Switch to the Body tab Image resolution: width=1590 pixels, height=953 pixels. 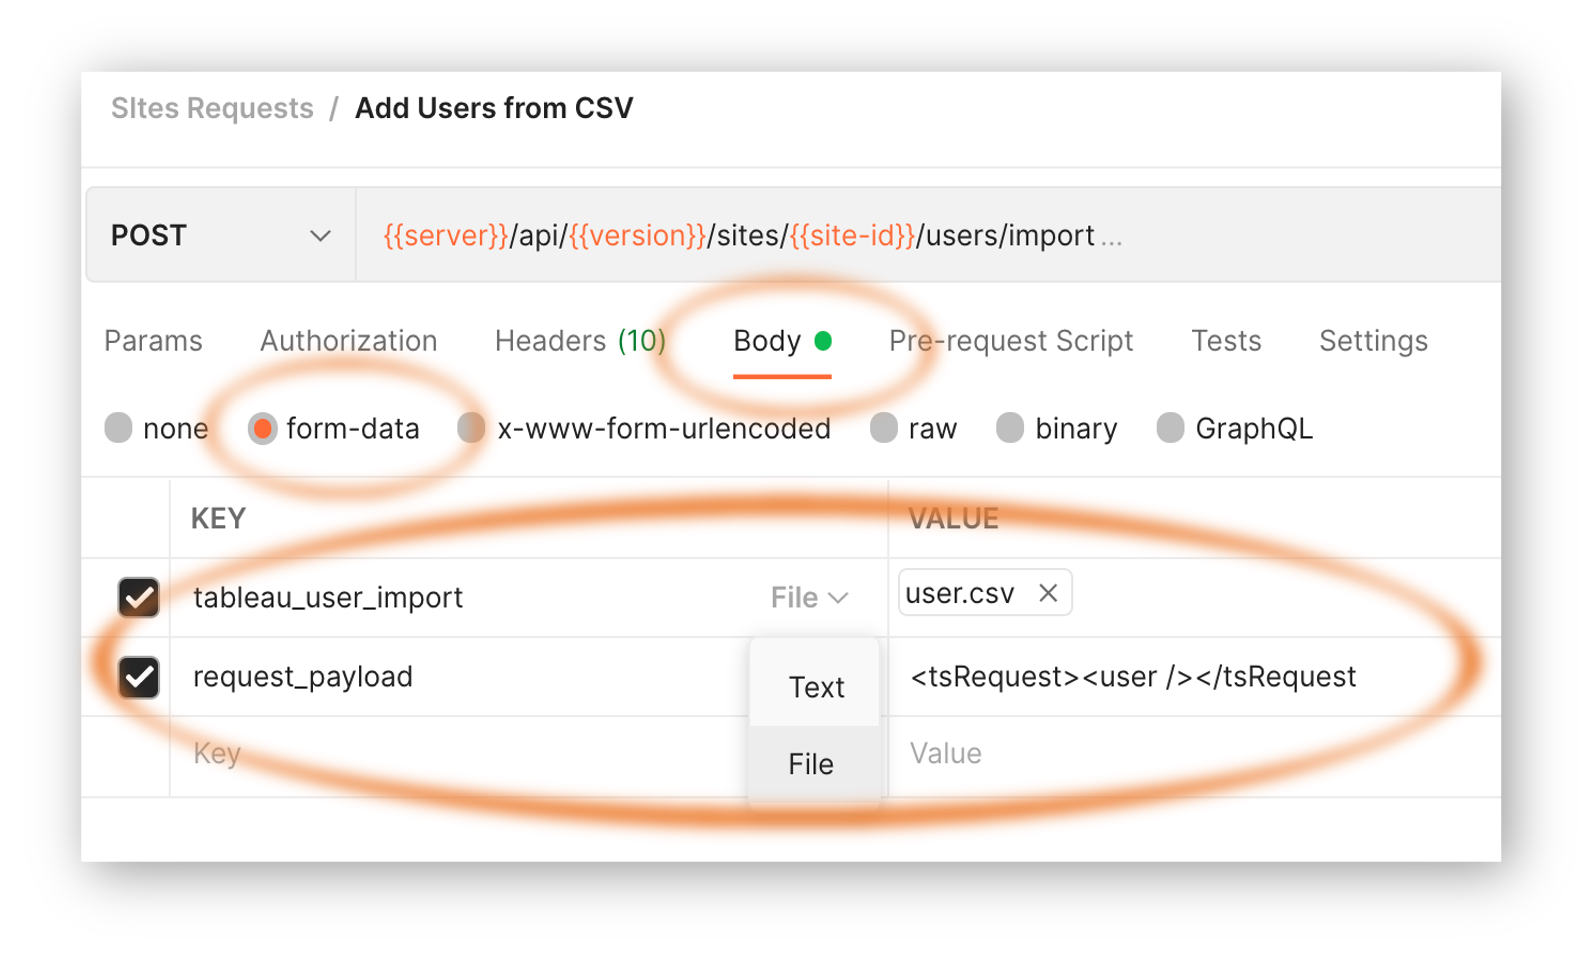point(767,340)
